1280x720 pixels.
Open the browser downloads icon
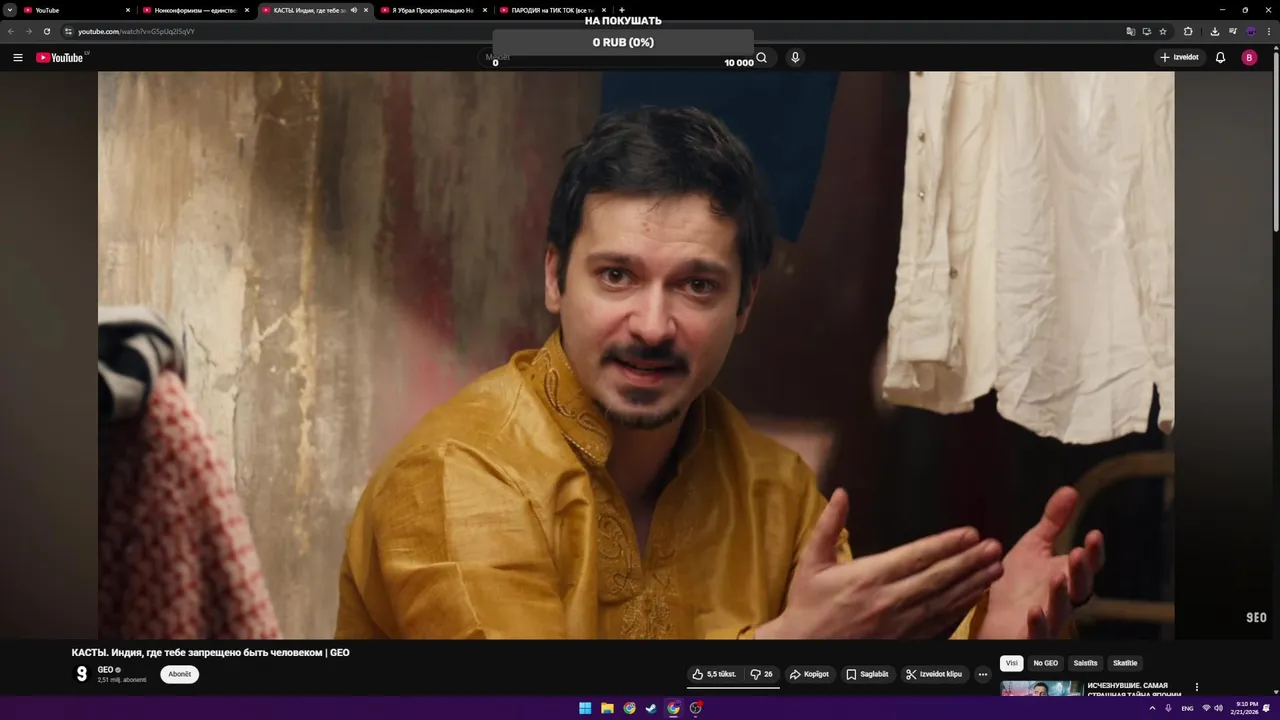point(1214,31)
